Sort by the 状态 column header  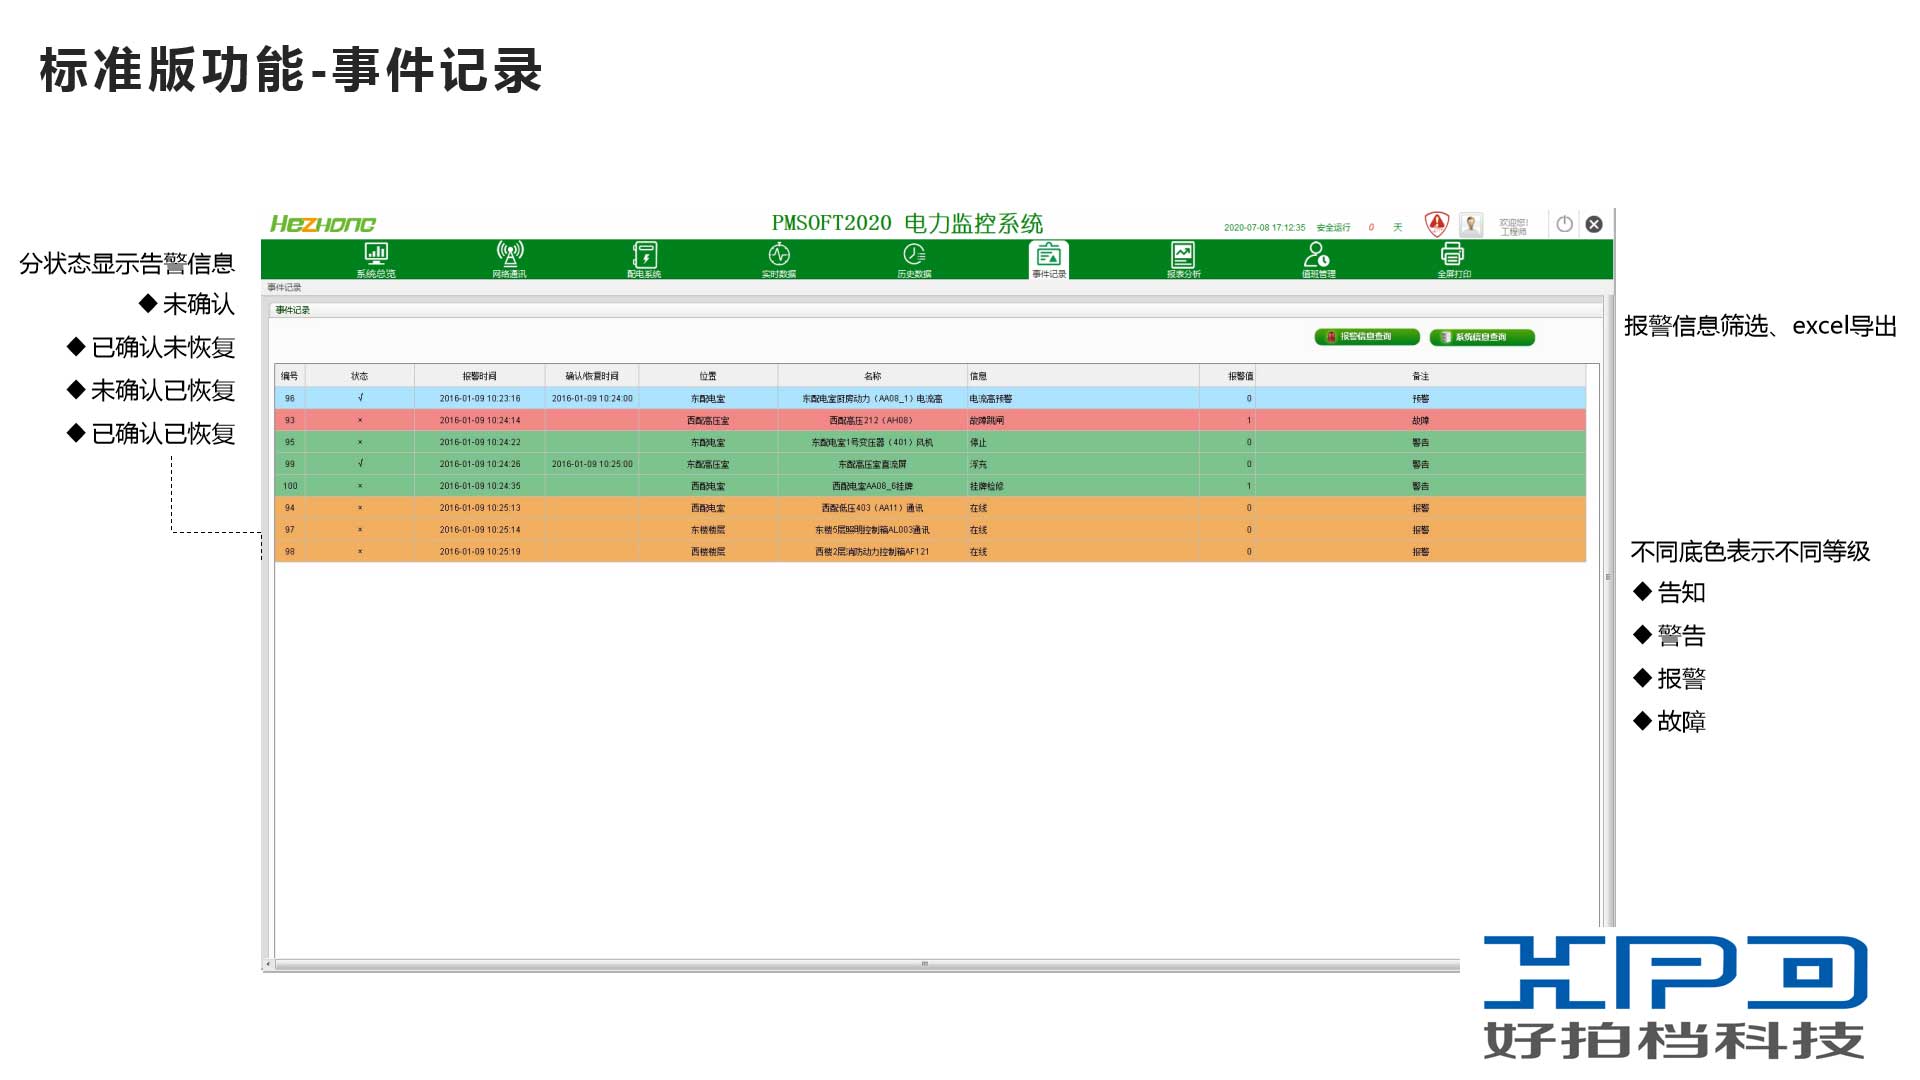[359, 376]
